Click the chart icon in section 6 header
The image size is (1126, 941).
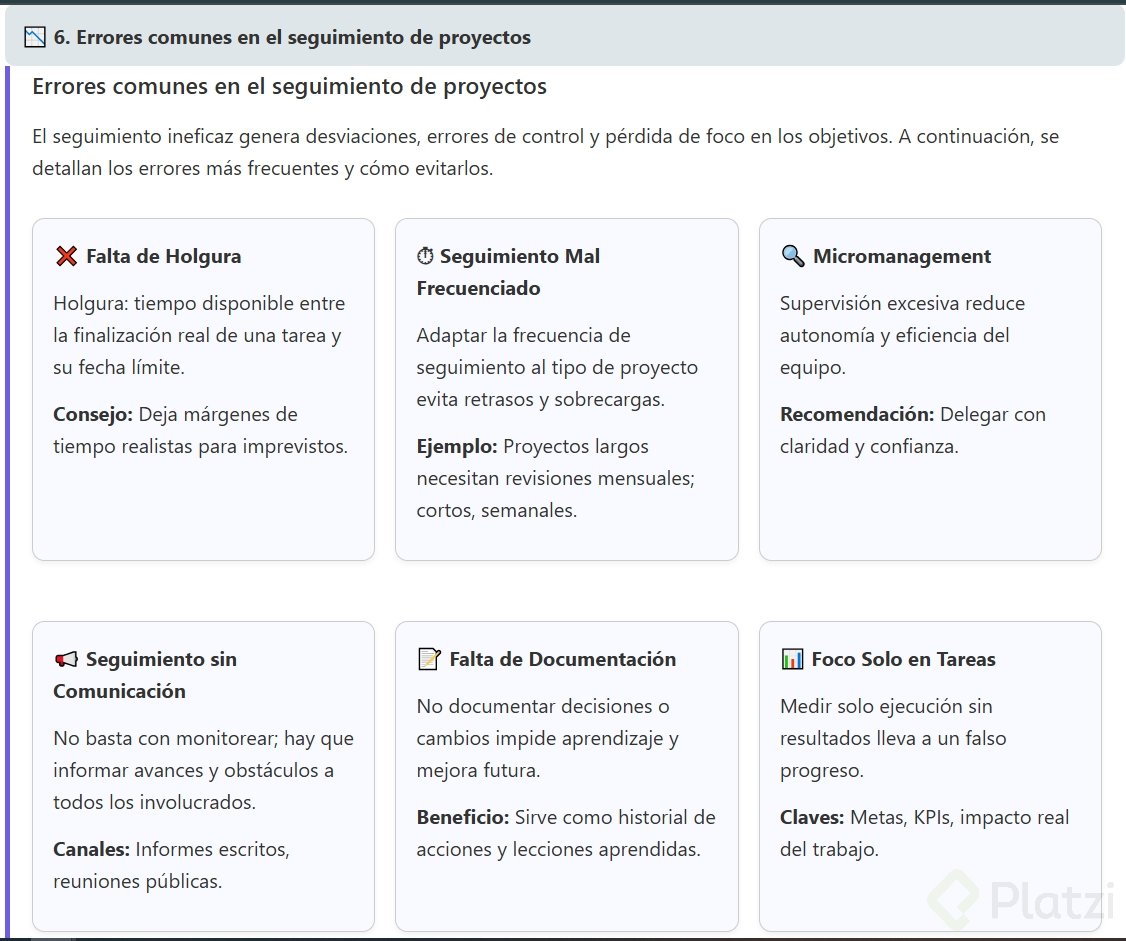pos(35,38)
